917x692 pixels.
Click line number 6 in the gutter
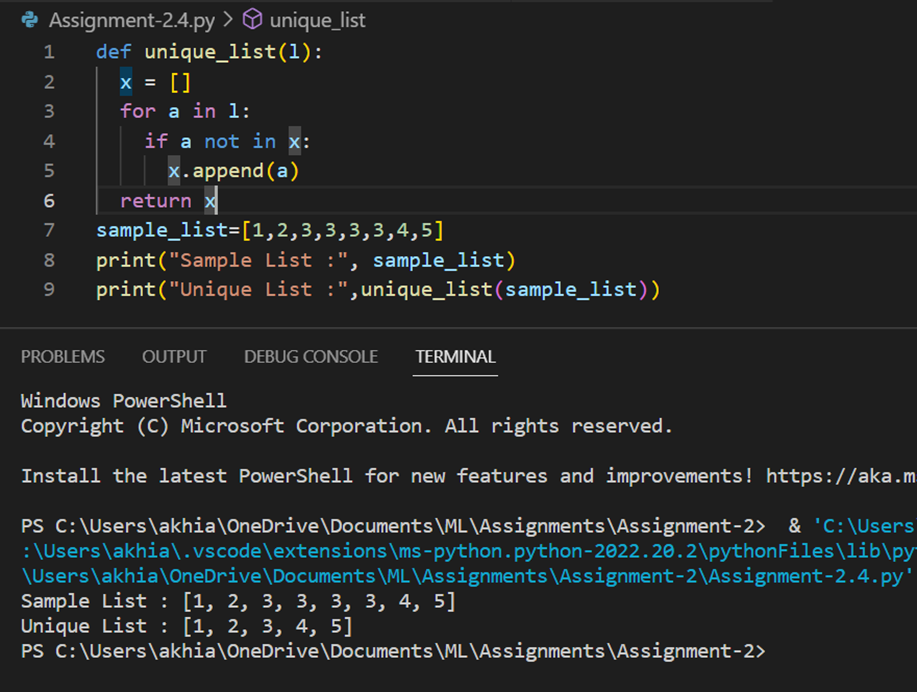[x=48, y=200]
